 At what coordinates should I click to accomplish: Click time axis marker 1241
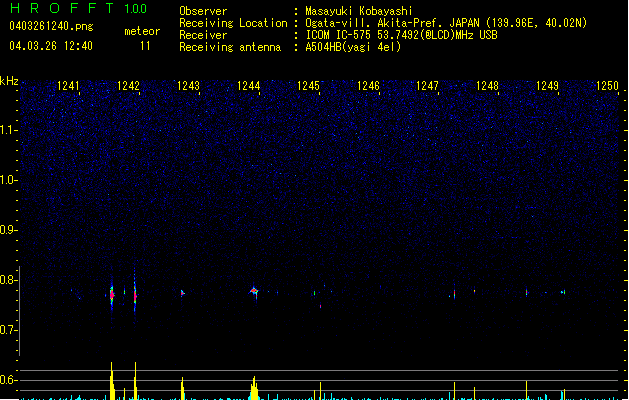point(68,86)
